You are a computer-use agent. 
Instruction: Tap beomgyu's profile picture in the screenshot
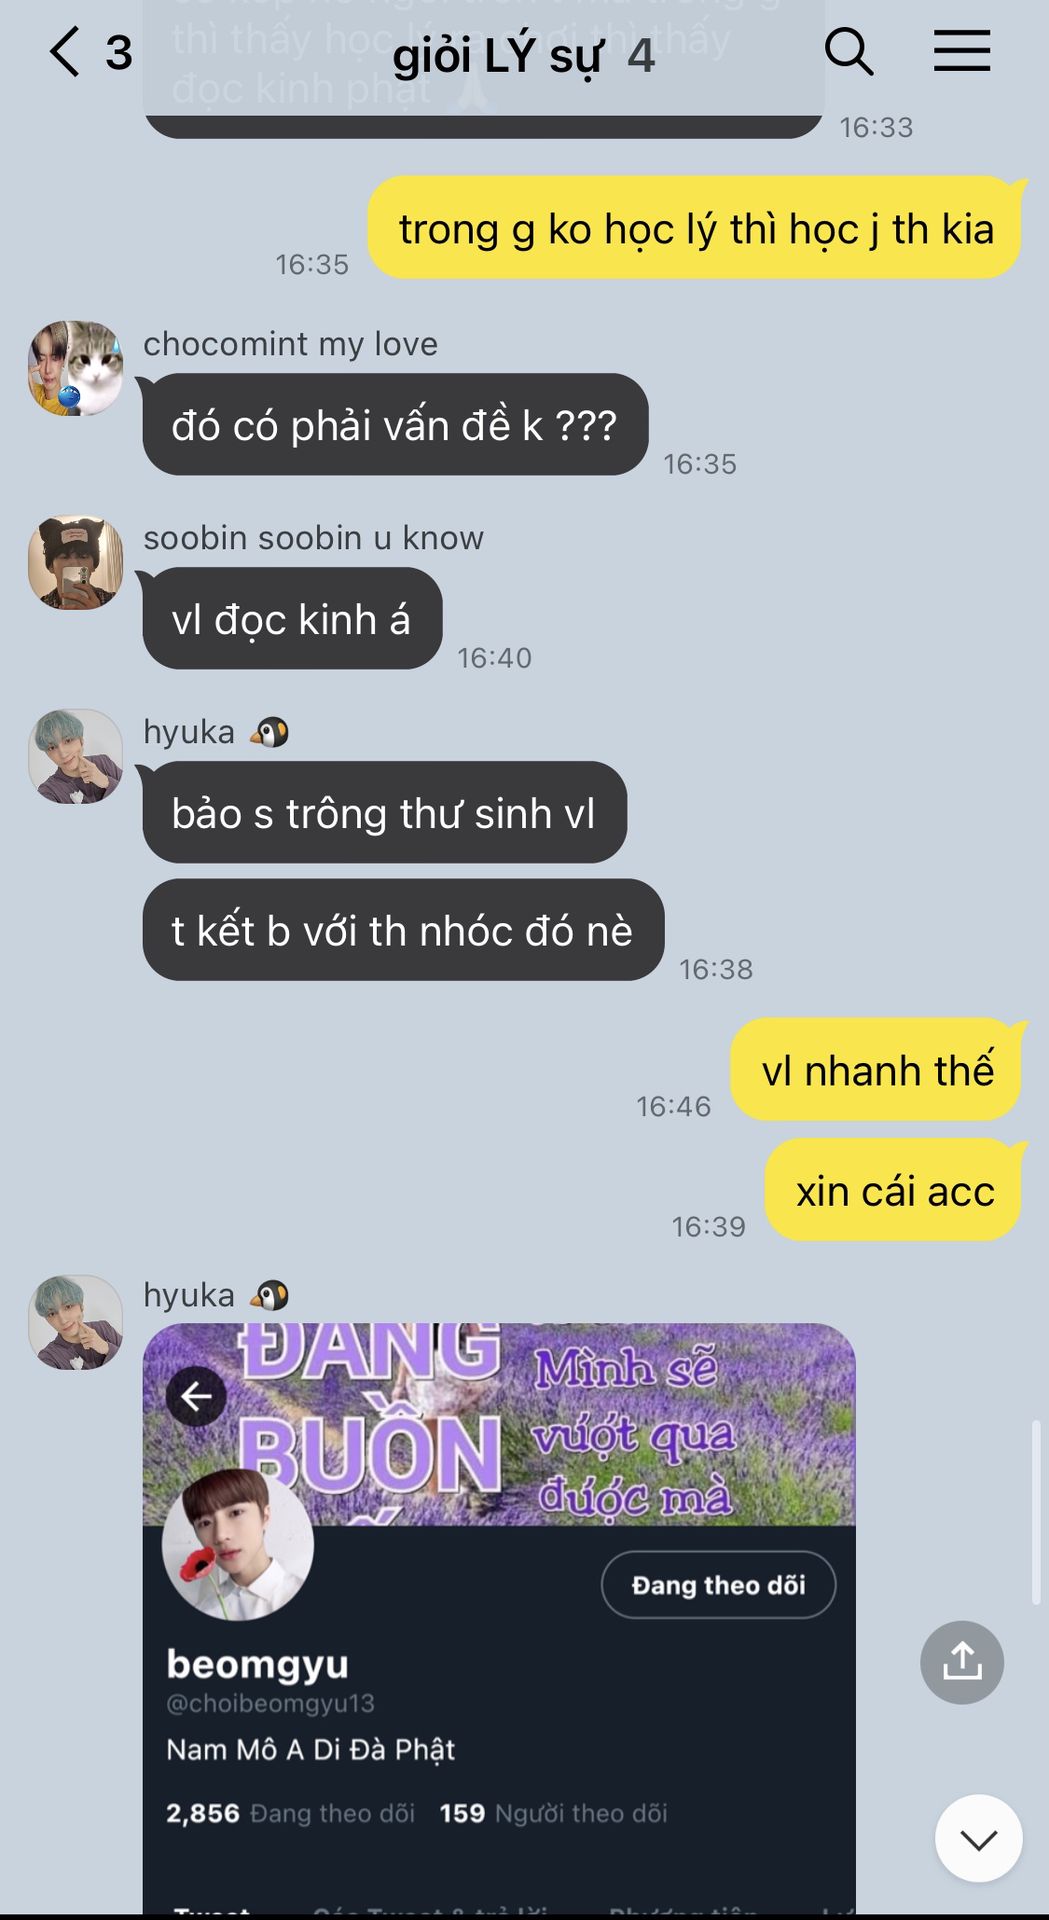(238, 1544)
